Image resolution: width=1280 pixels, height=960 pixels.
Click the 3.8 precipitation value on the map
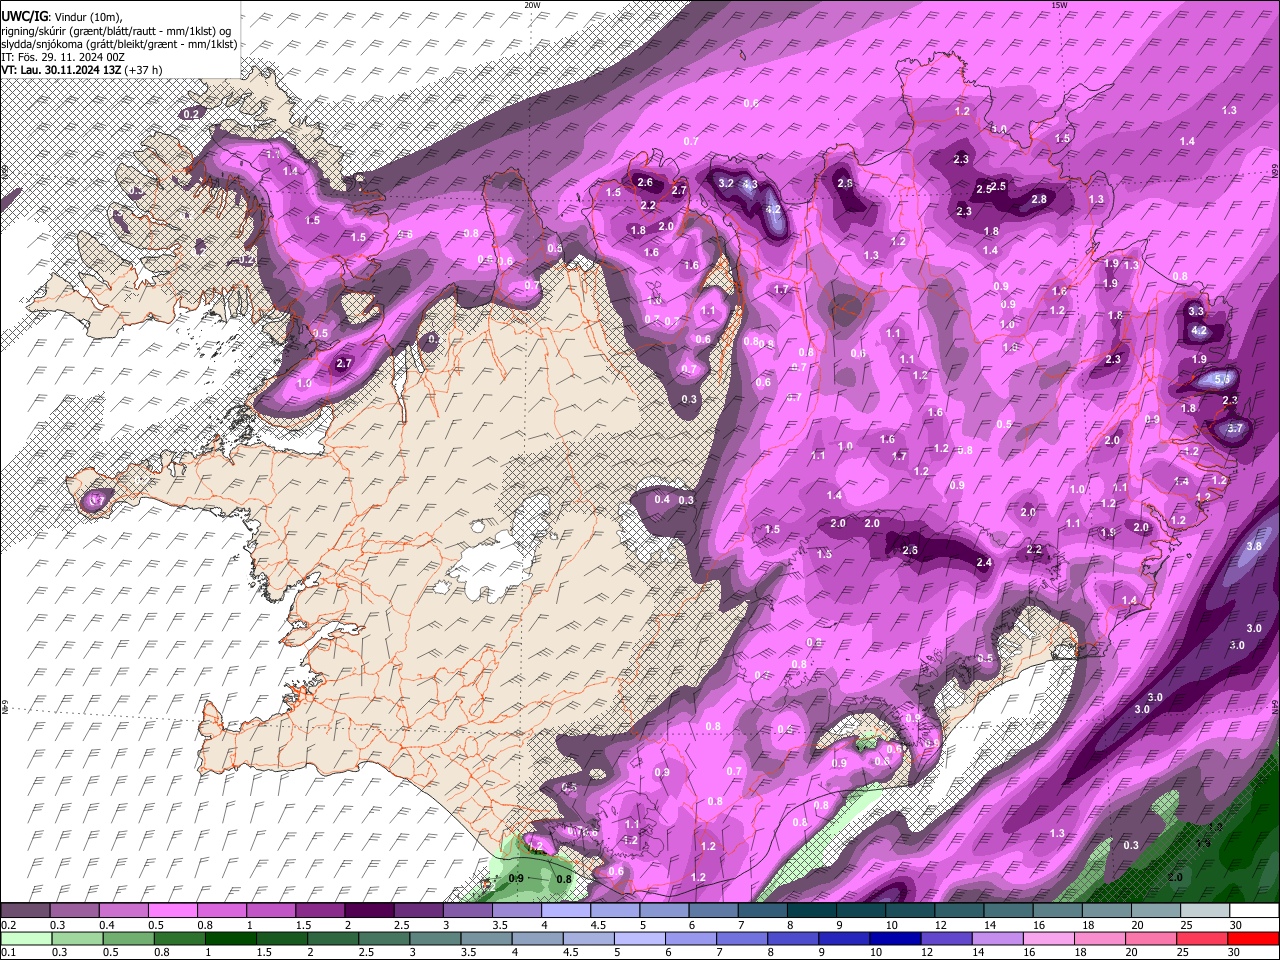(x=1255, y=547)
